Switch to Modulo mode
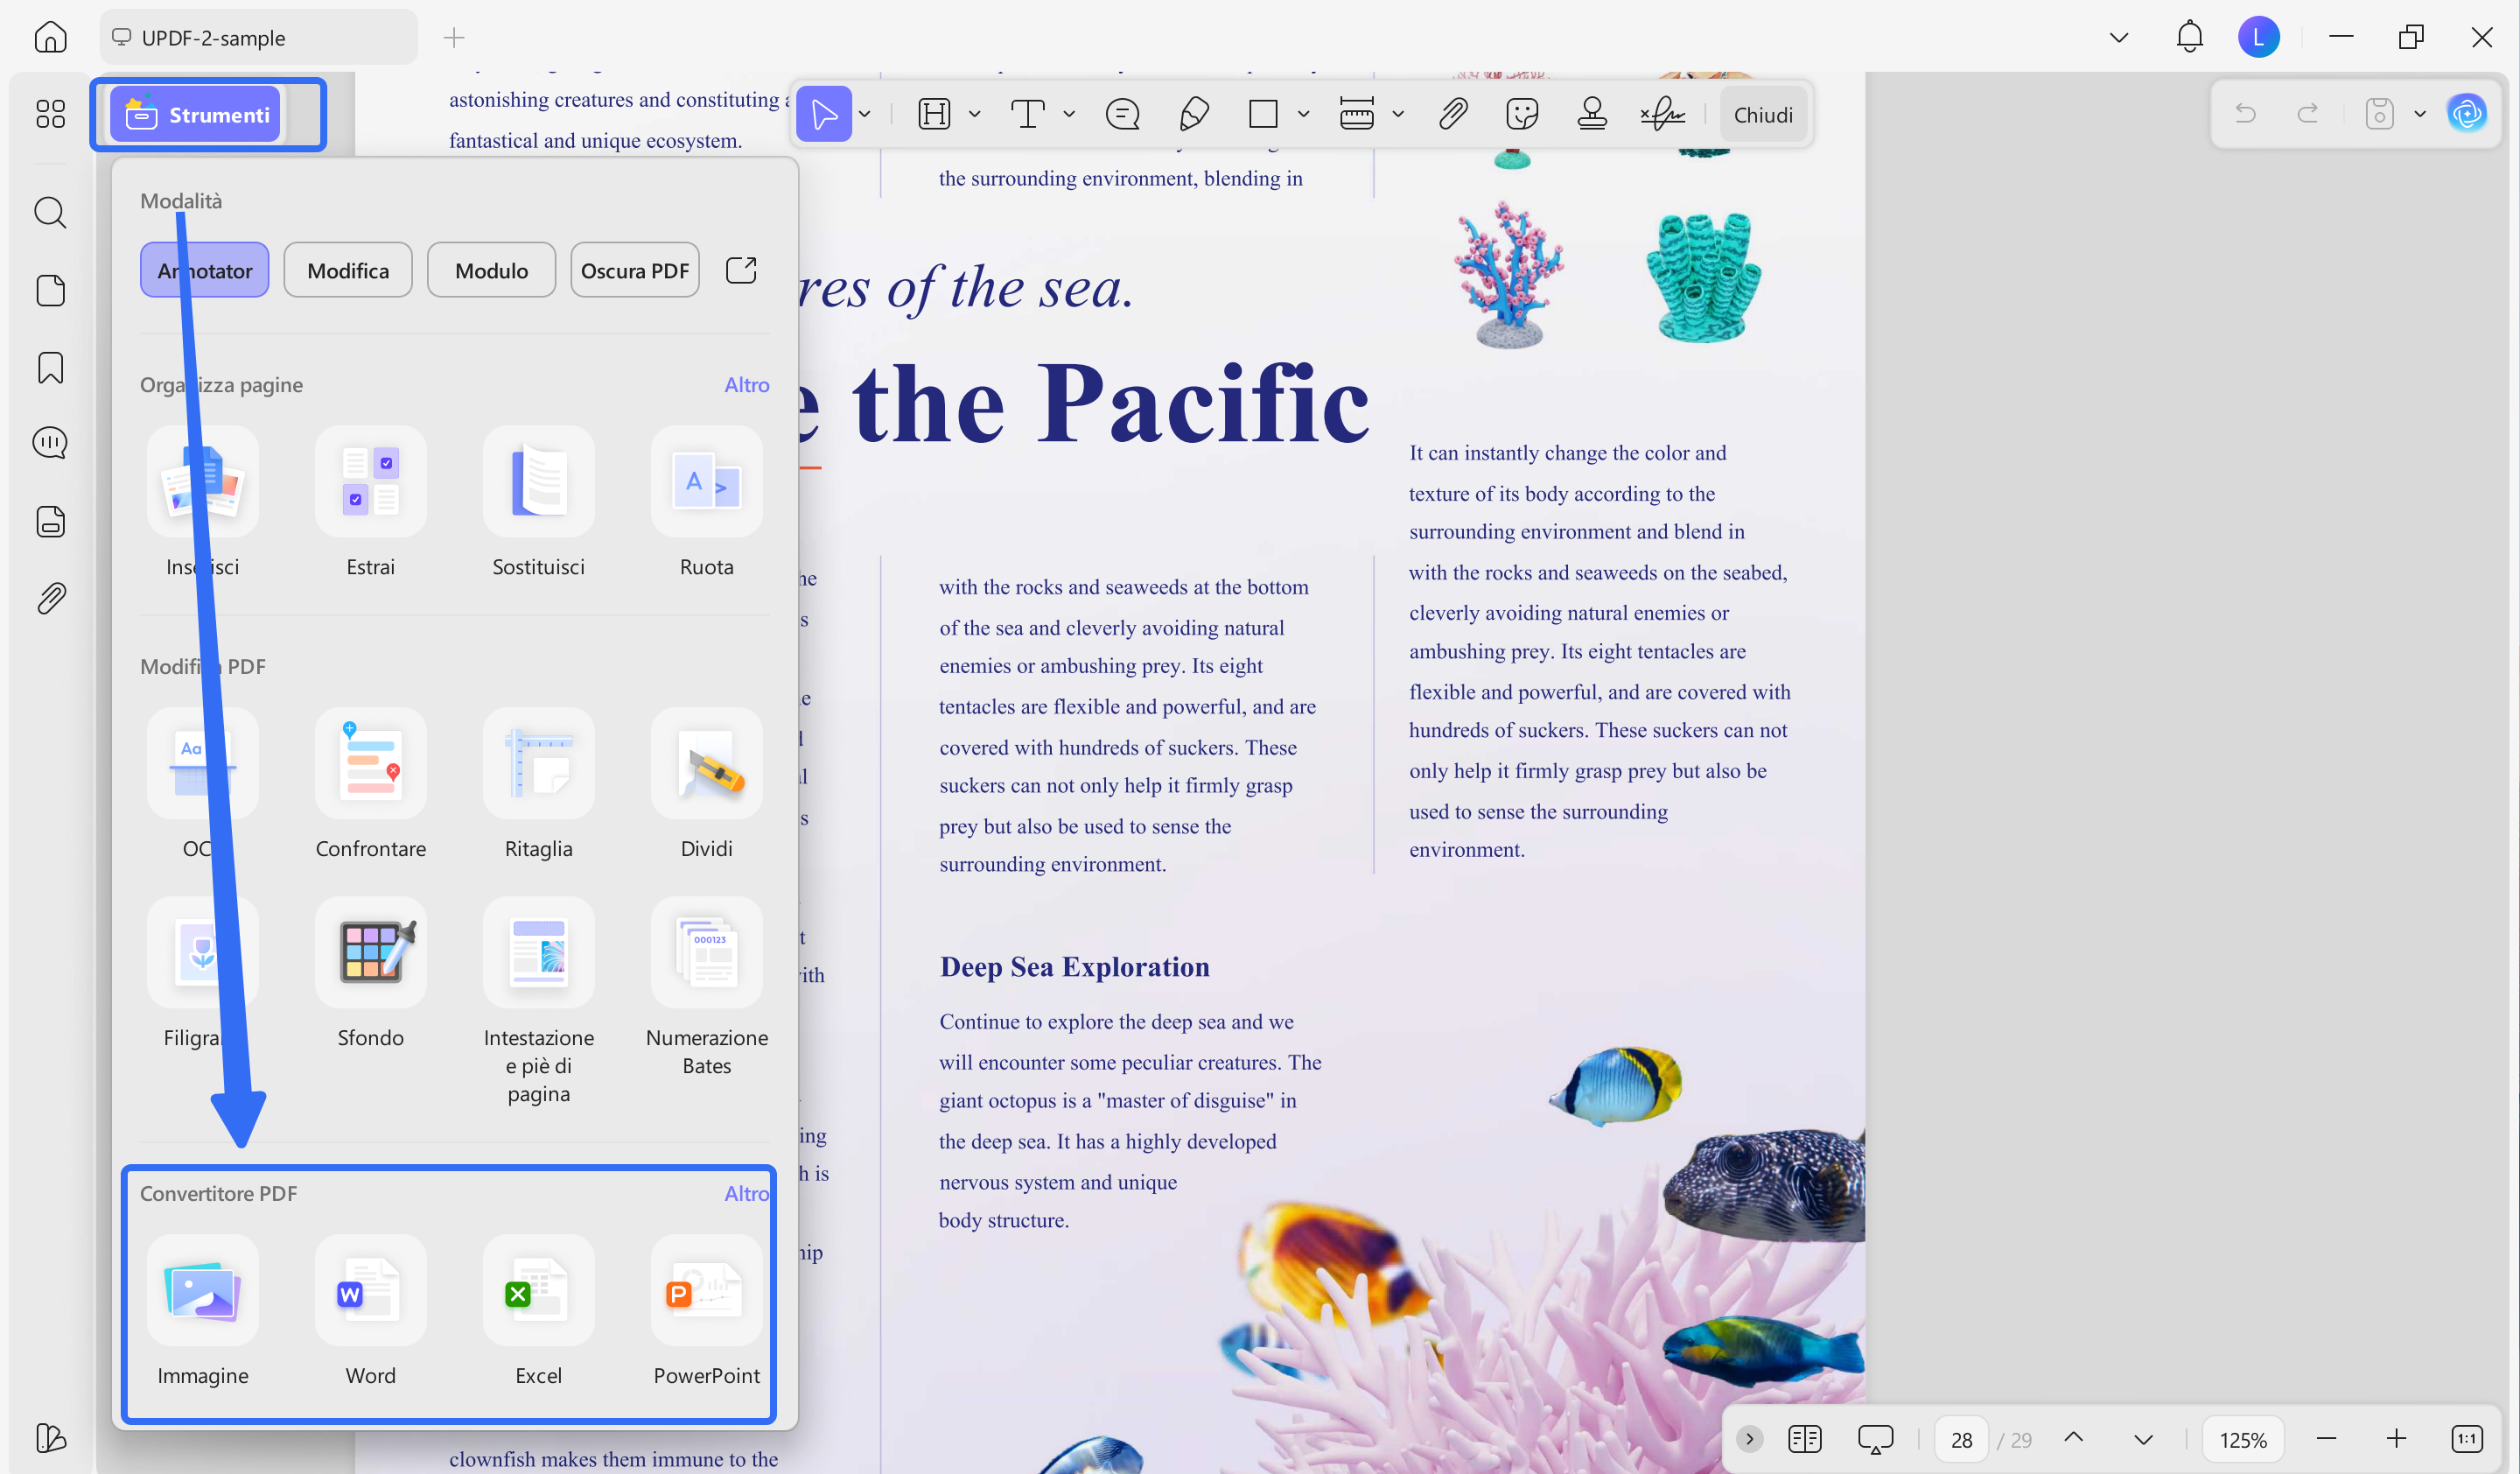 (x=492, y=270)
